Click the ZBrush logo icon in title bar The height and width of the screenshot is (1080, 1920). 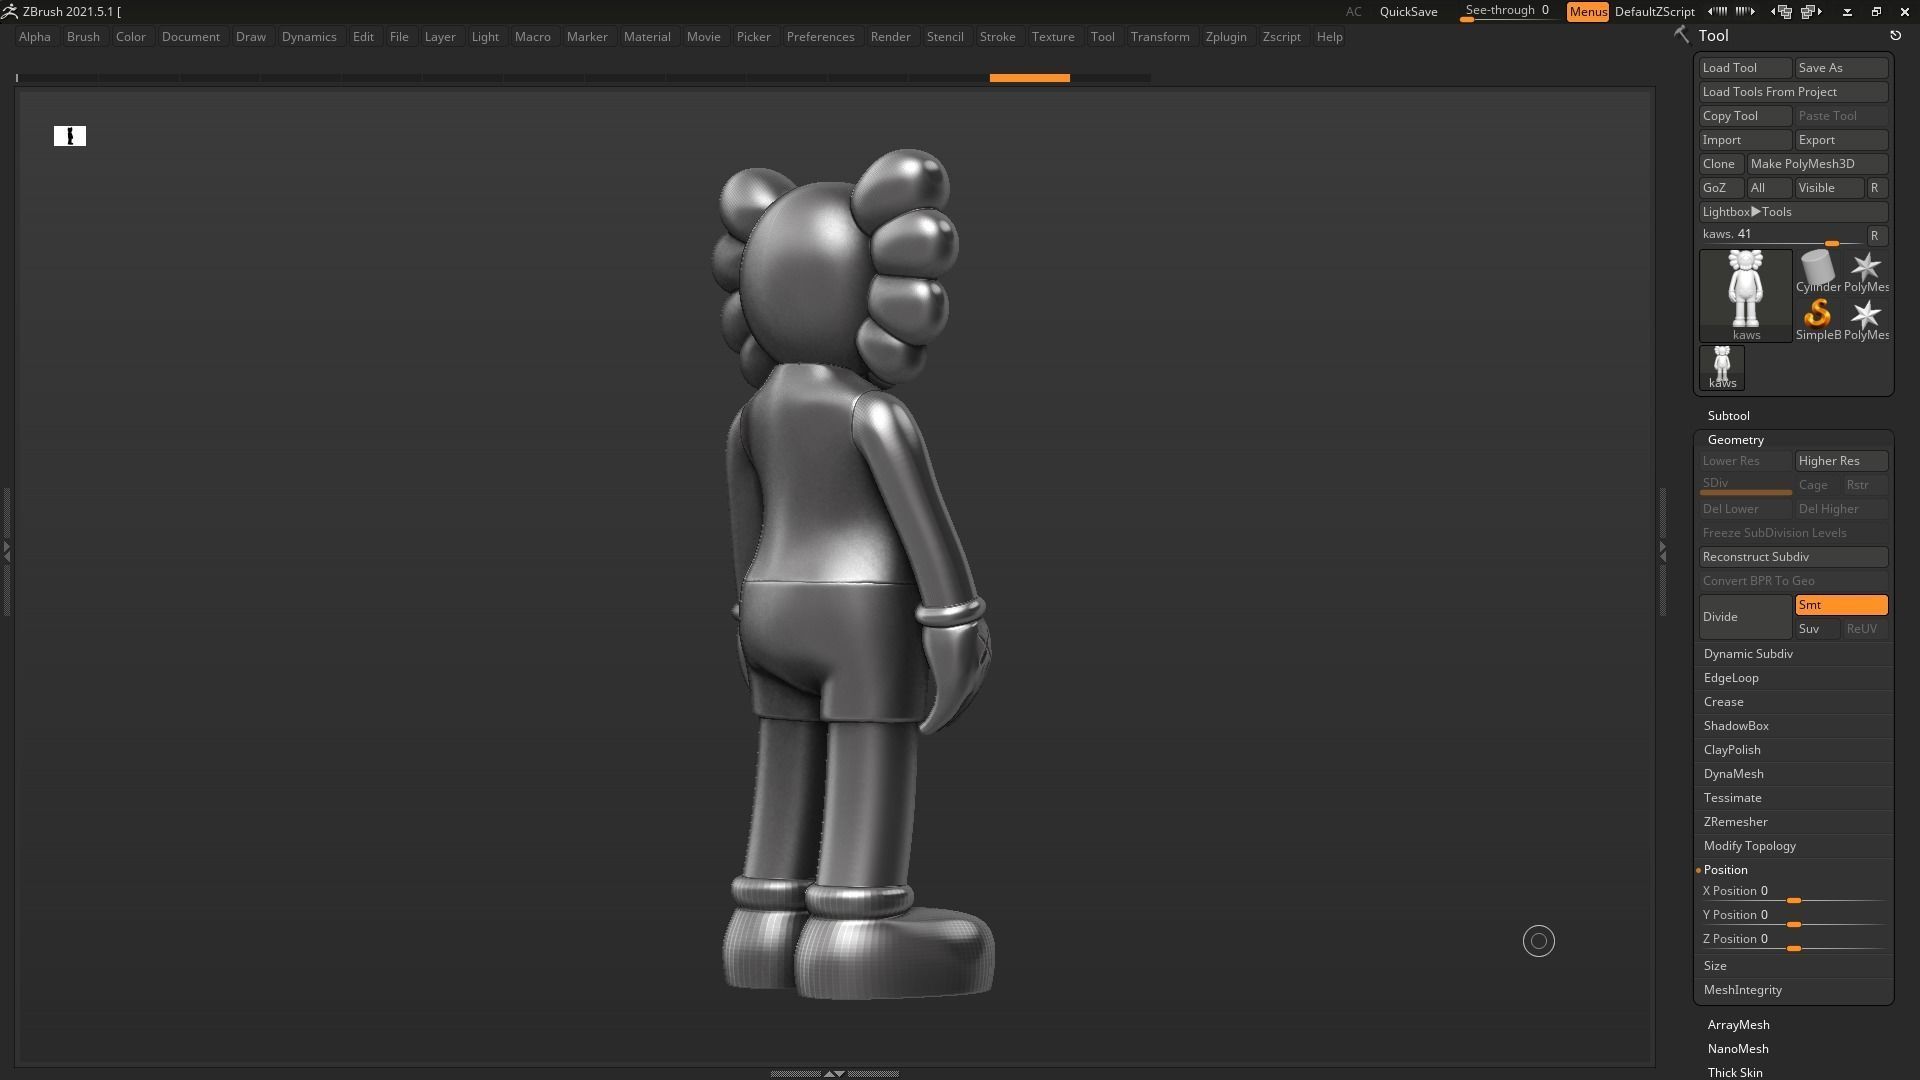click(9, 11)
